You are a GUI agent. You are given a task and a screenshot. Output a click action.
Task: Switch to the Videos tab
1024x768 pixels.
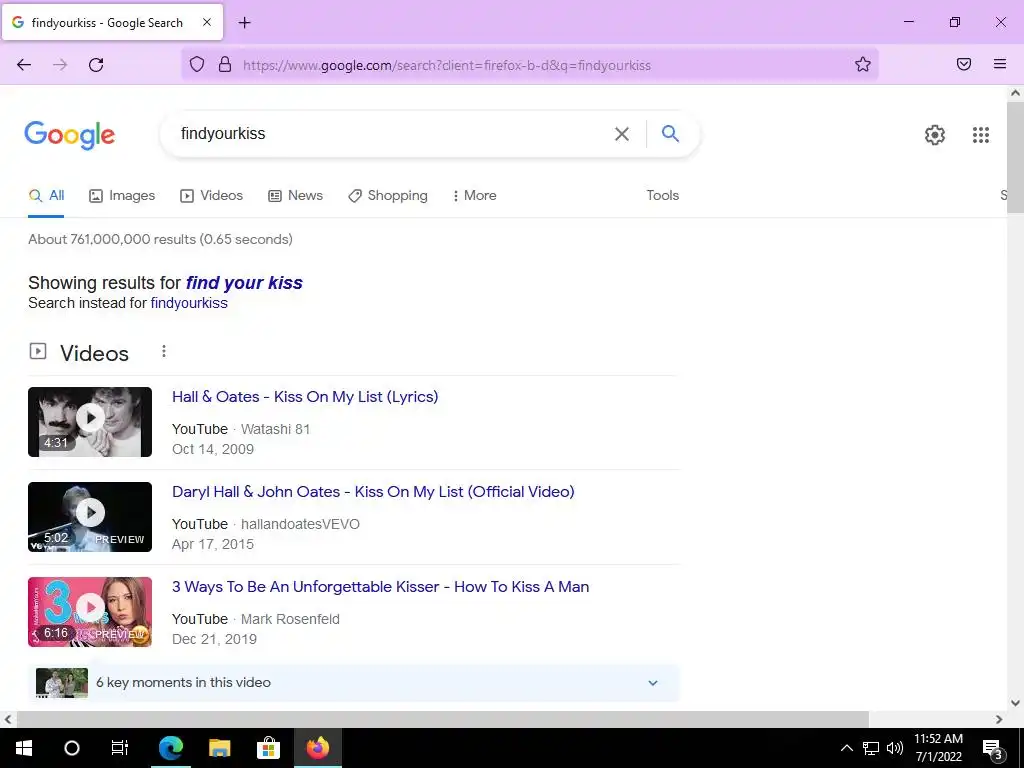point(212,195)
